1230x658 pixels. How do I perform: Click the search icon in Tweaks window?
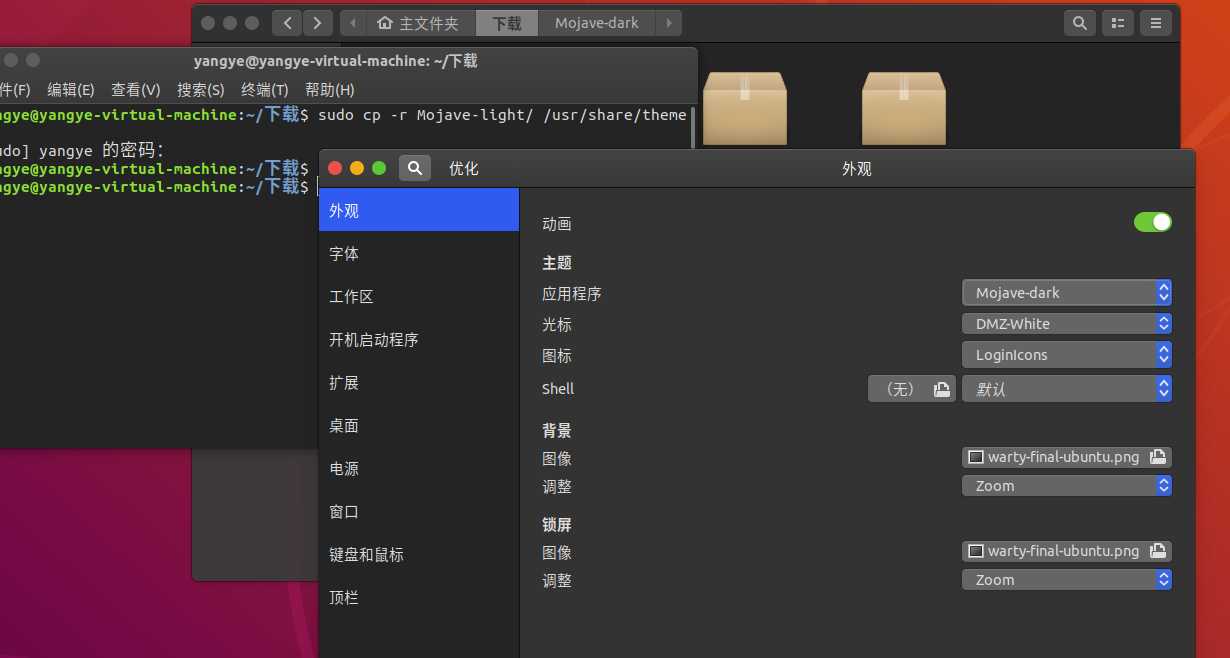[x=415, y=168]
